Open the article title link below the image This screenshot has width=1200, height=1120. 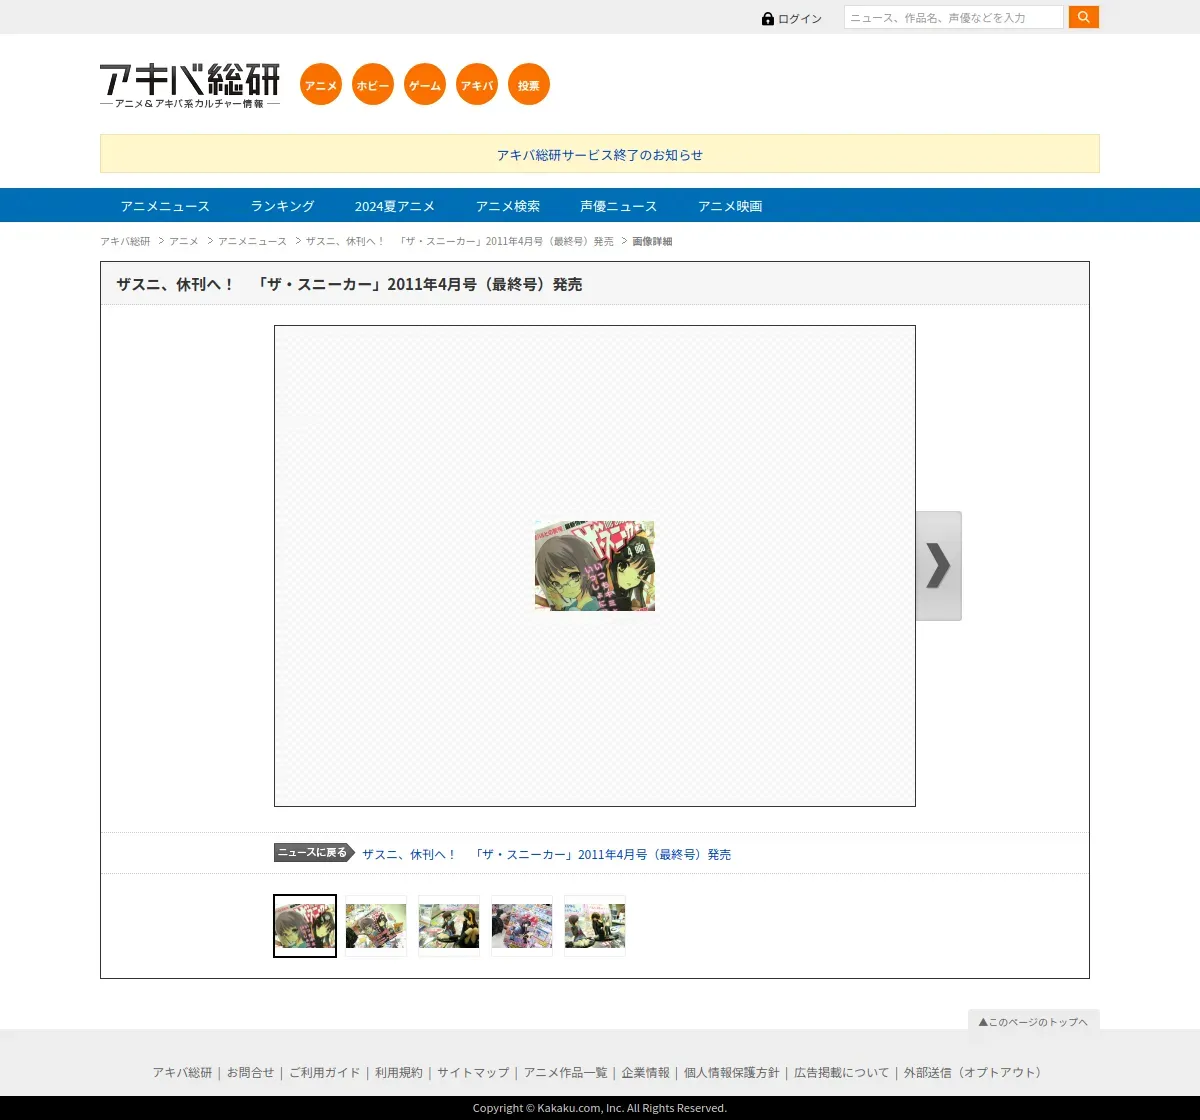546,854
